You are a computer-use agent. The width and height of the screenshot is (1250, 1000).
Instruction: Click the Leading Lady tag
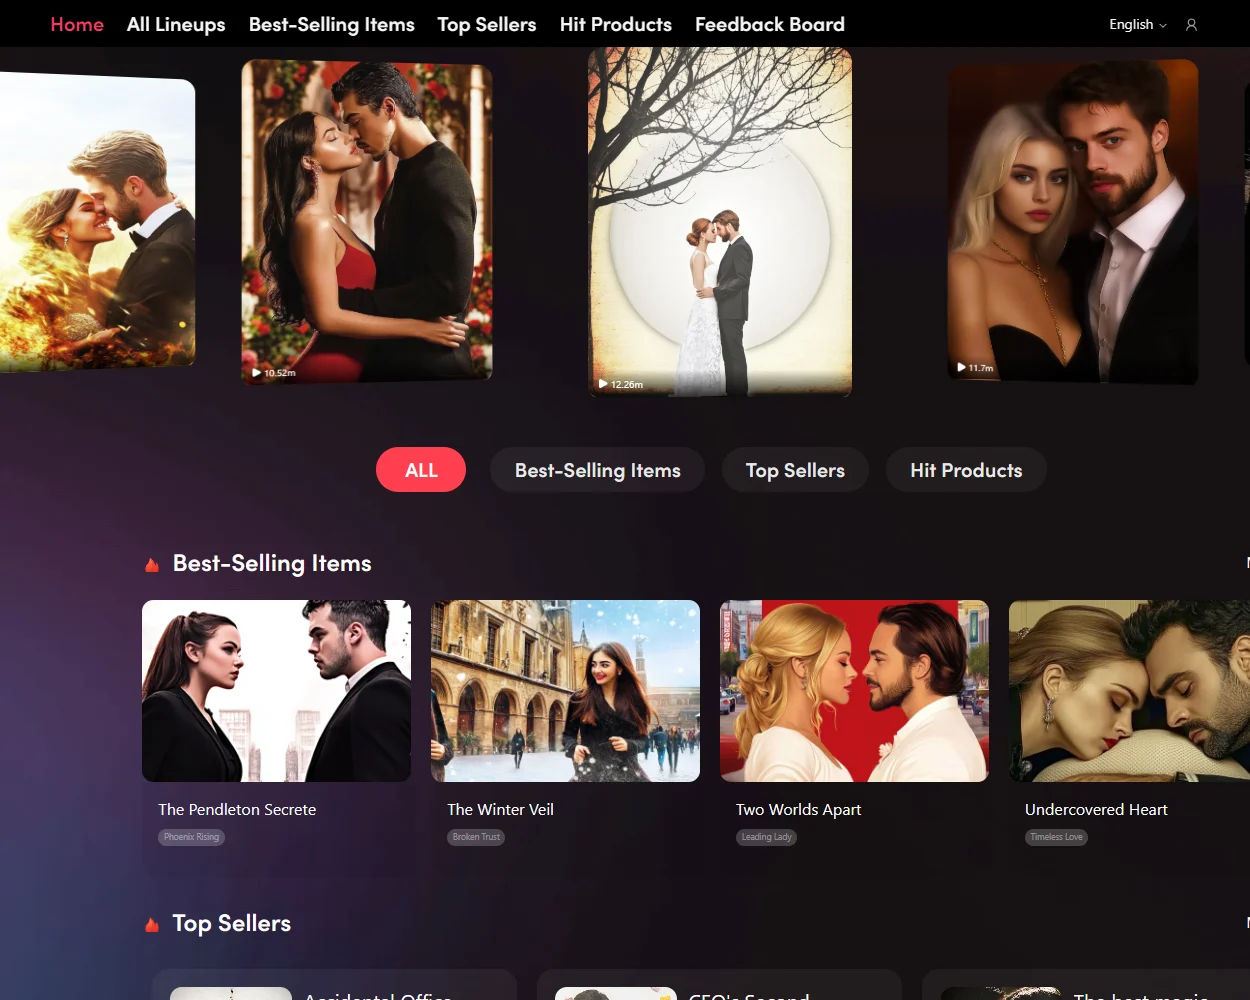pyautogui.click(x=766, y=837)
